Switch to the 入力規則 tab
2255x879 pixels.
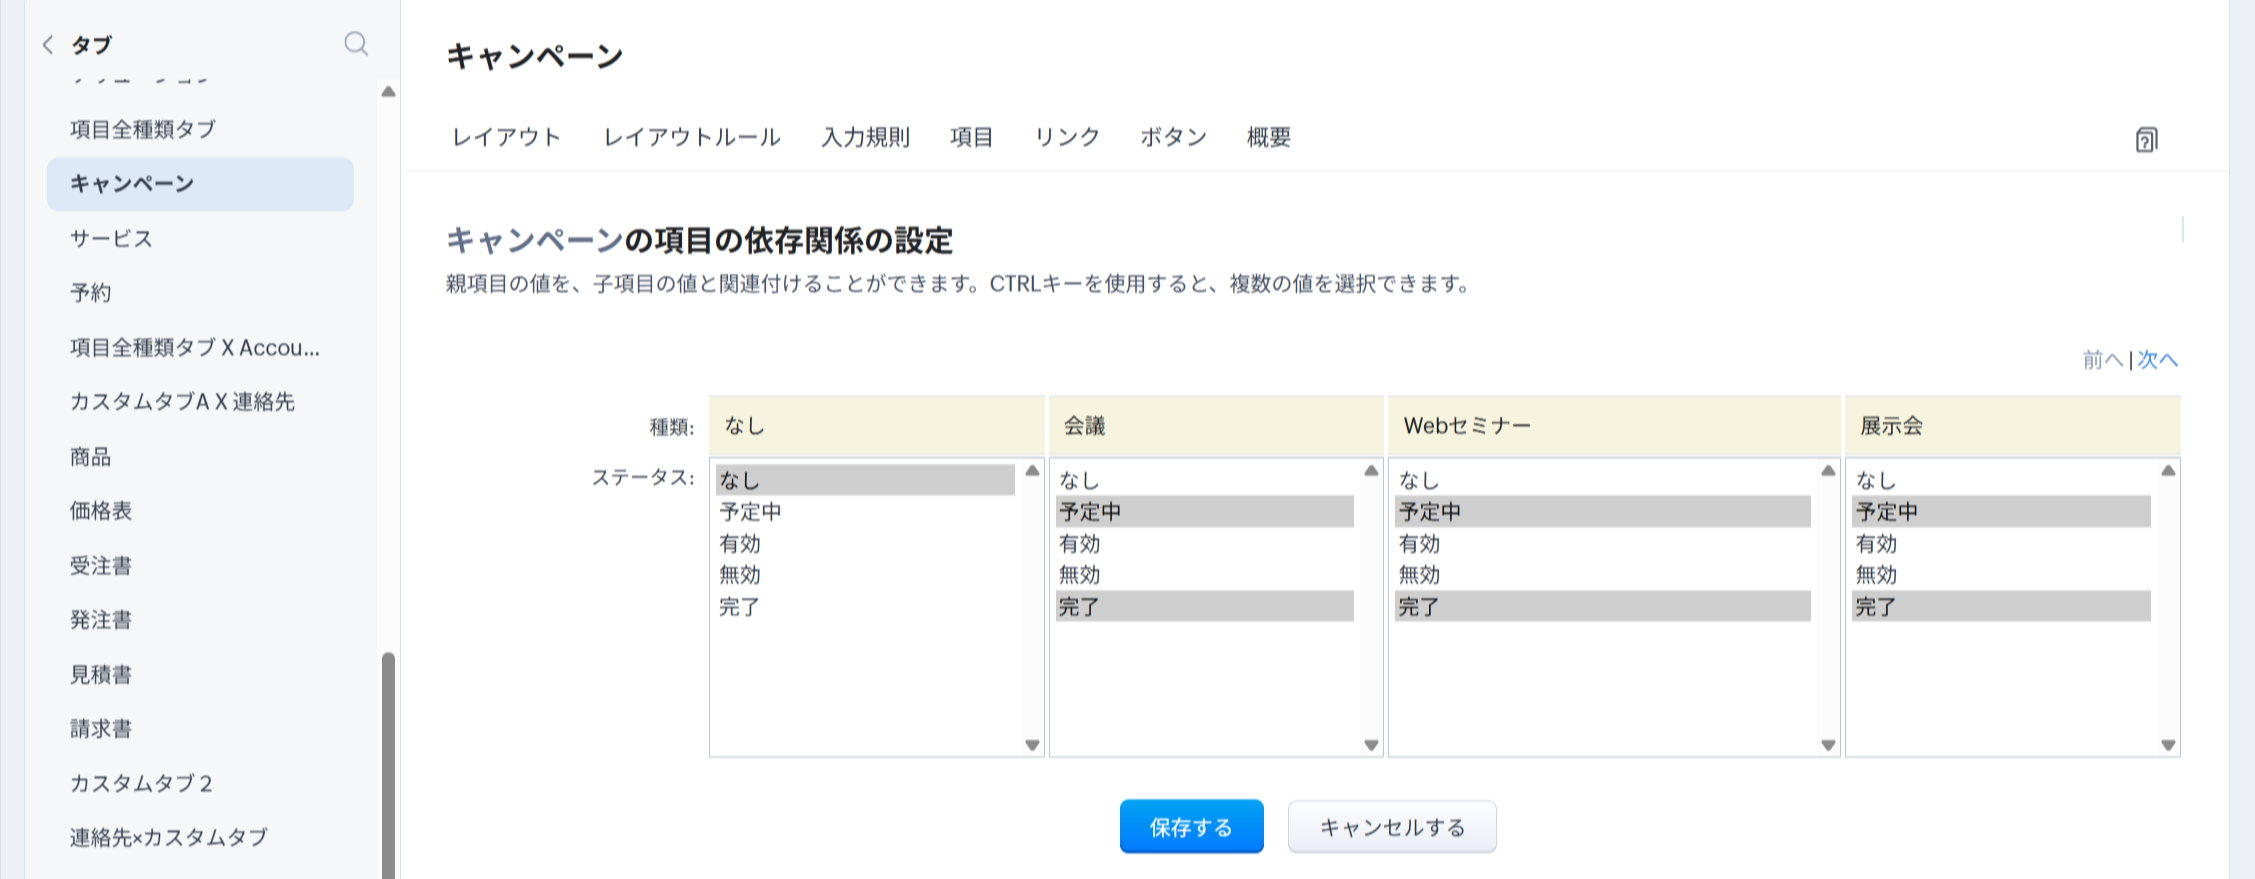pos(865,138)
